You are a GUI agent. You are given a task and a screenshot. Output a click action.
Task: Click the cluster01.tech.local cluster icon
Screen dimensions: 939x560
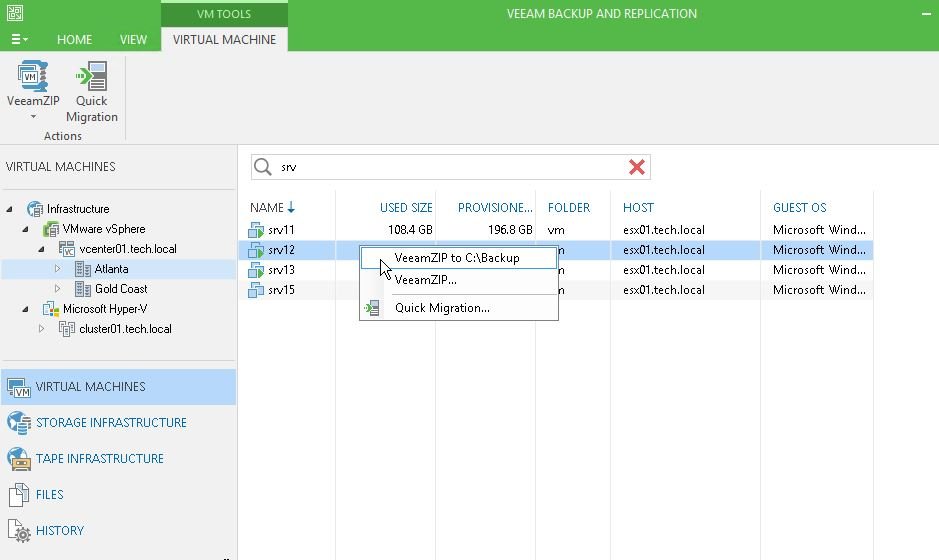pos(66,329)
